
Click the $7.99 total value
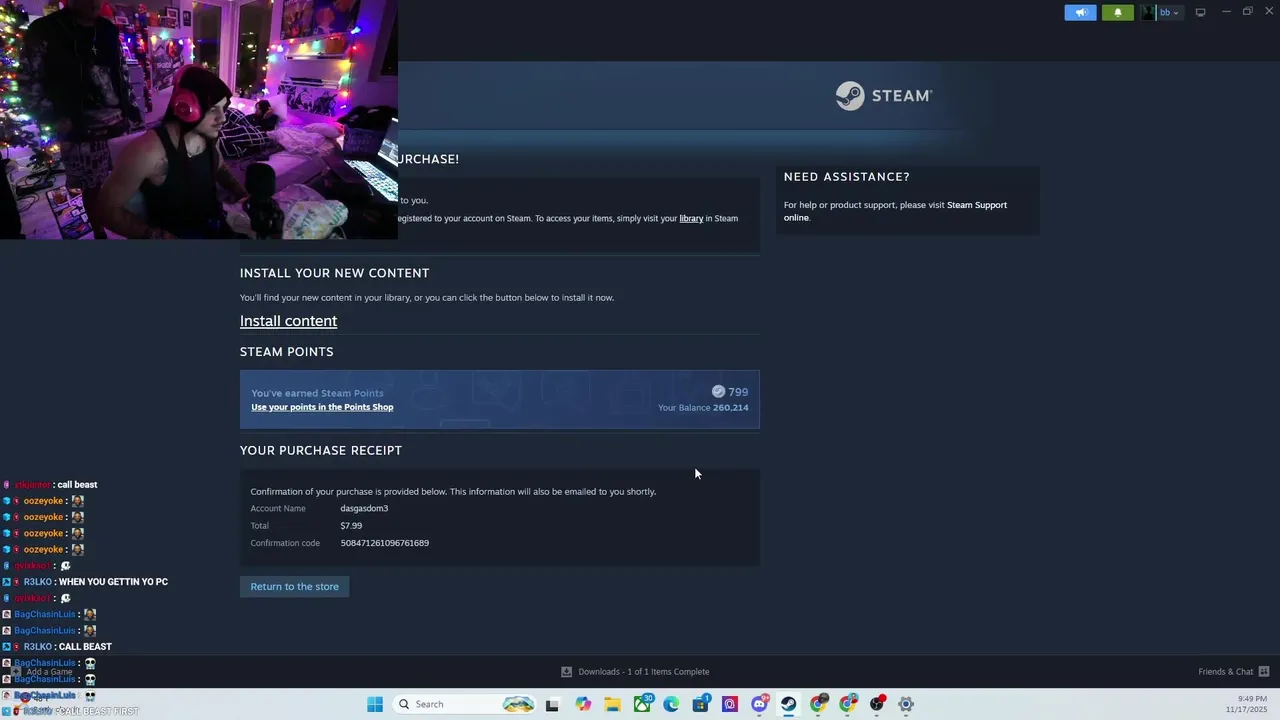[351, 526]
